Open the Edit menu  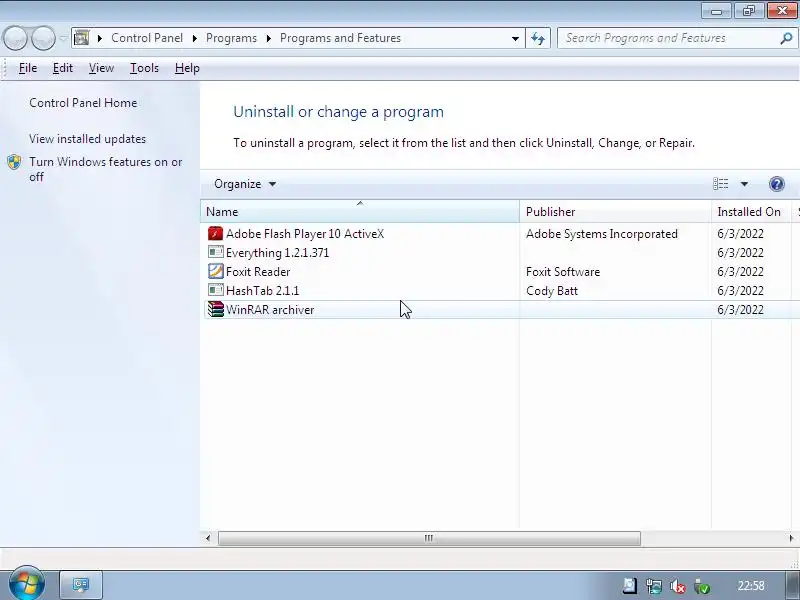[x=63, y=68]
